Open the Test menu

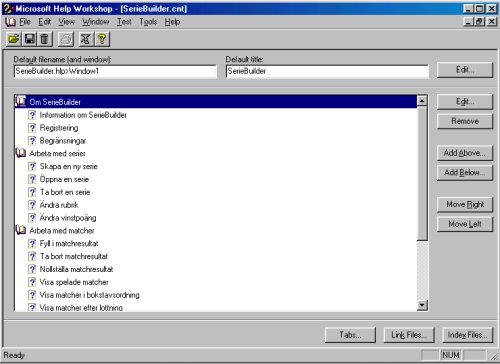click(x=124, y=22)
